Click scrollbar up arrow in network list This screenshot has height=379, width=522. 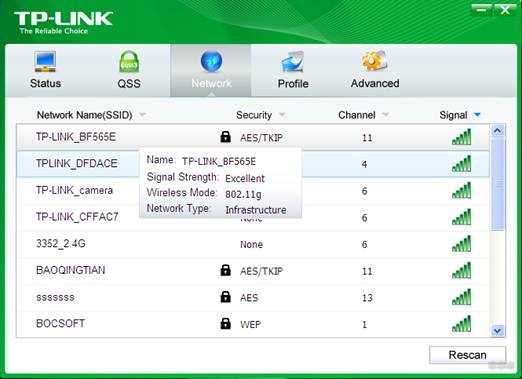[x=498, y=131]
